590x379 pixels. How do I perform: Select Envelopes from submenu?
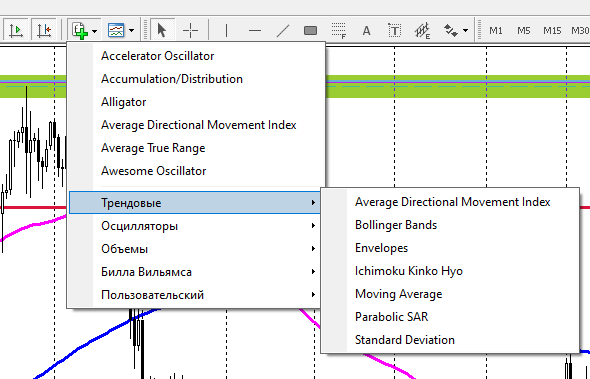[x=450, y=248]
